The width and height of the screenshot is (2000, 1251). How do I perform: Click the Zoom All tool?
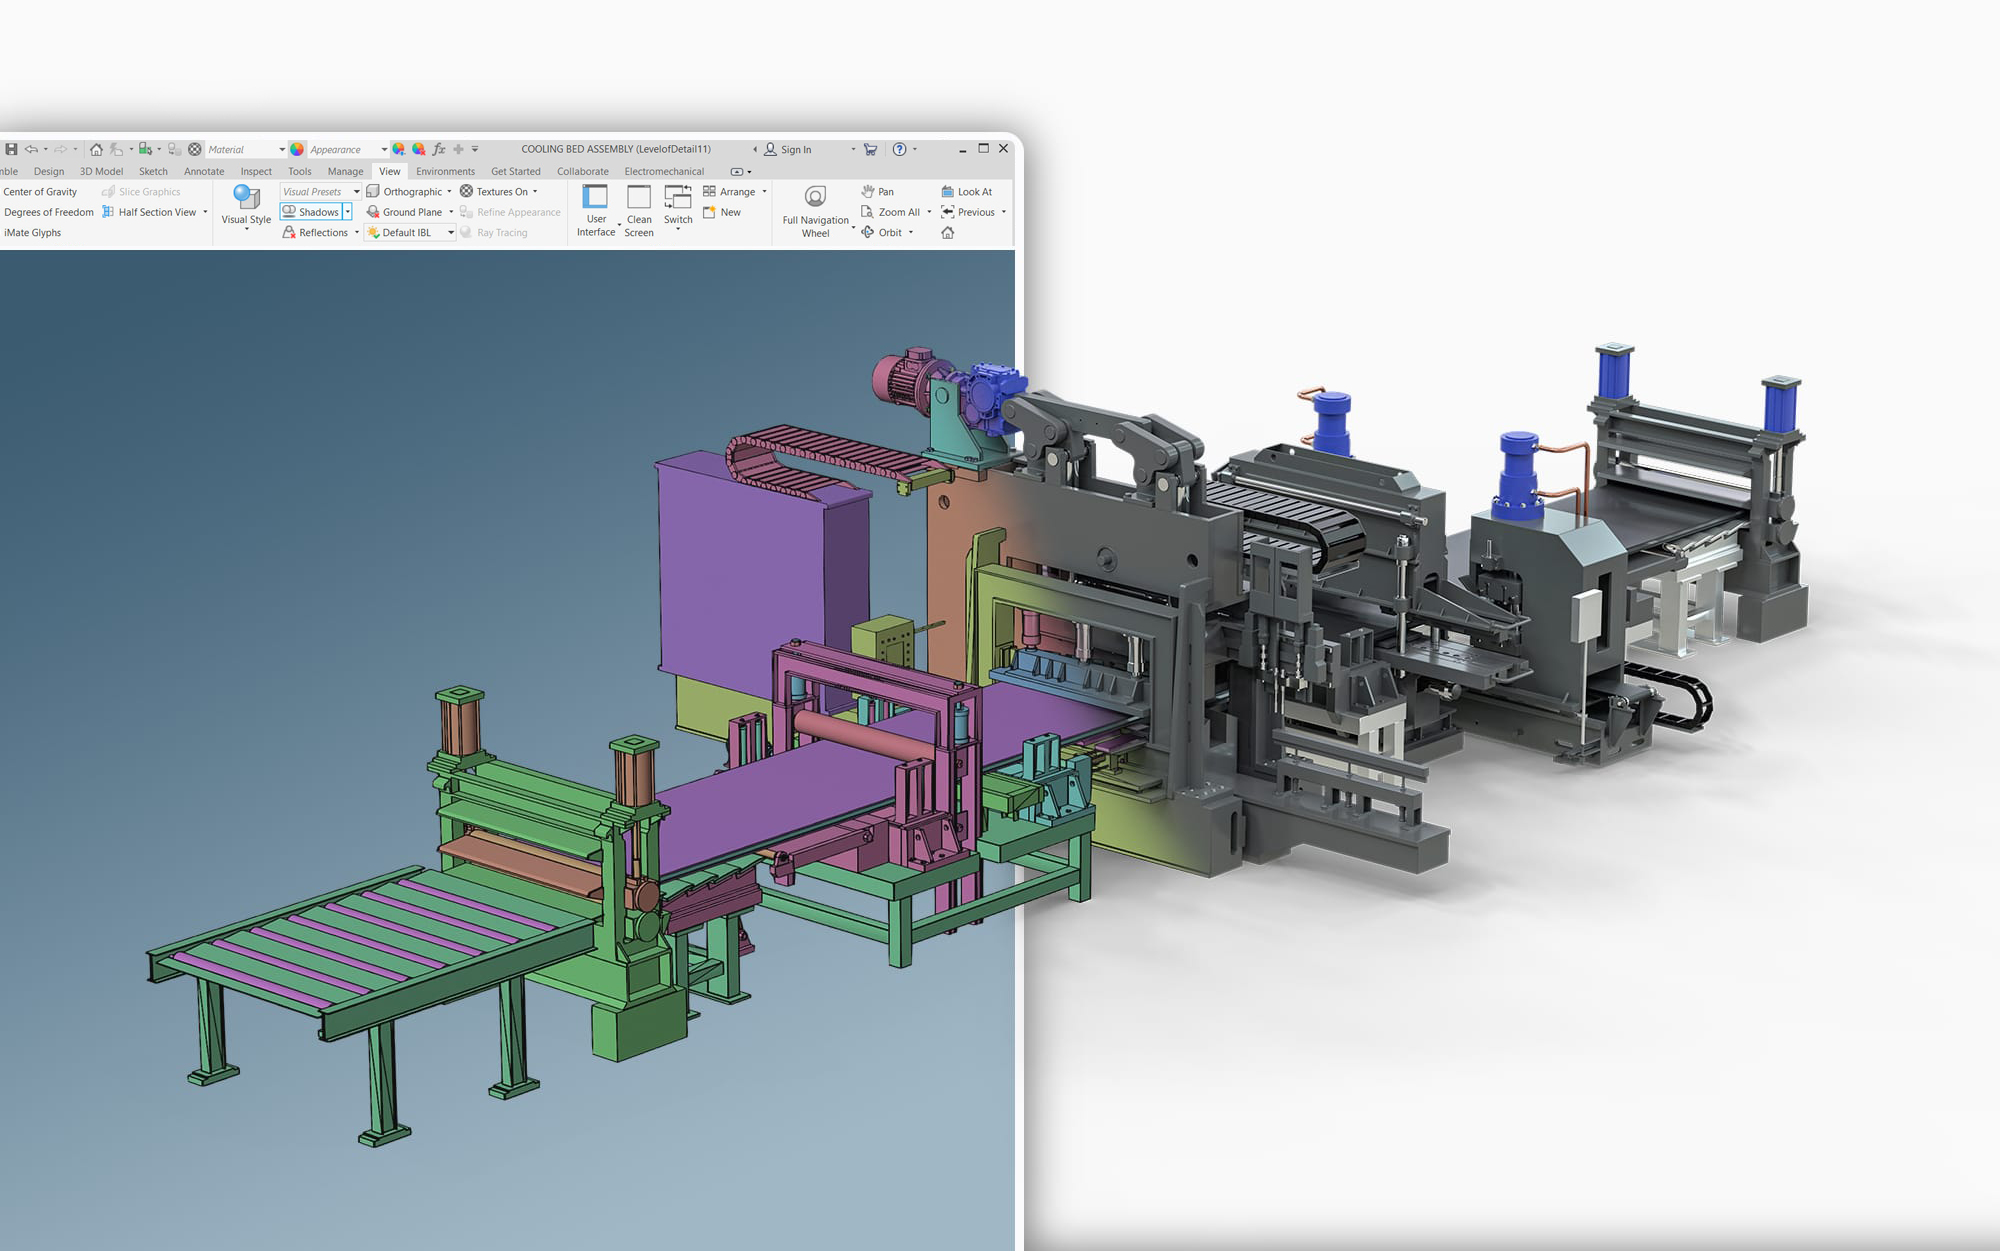[891, 212]
